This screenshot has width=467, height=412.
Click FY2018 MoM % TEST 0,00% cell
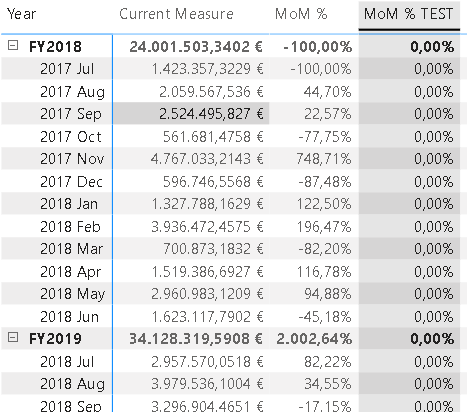(432, 47)
